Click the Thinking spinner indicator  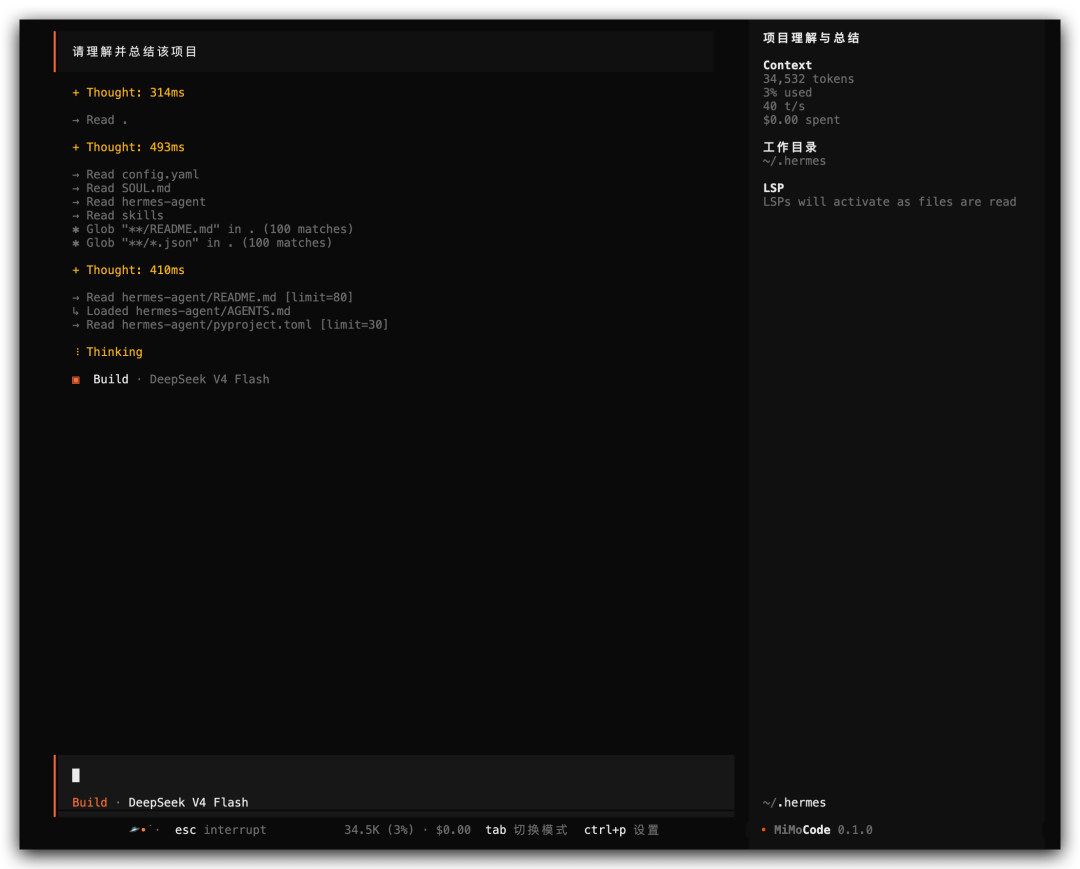[76, 352]
